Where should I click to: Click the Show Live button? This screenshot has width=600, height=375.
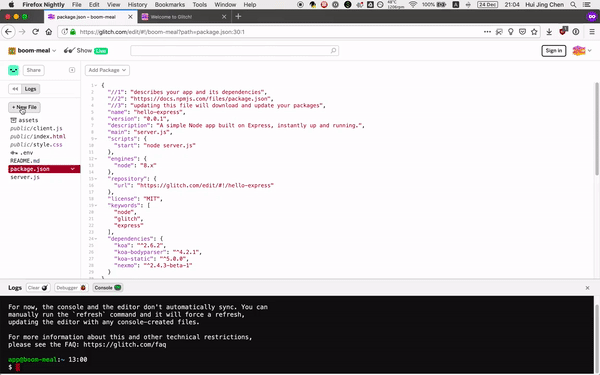tap(86, 51)
